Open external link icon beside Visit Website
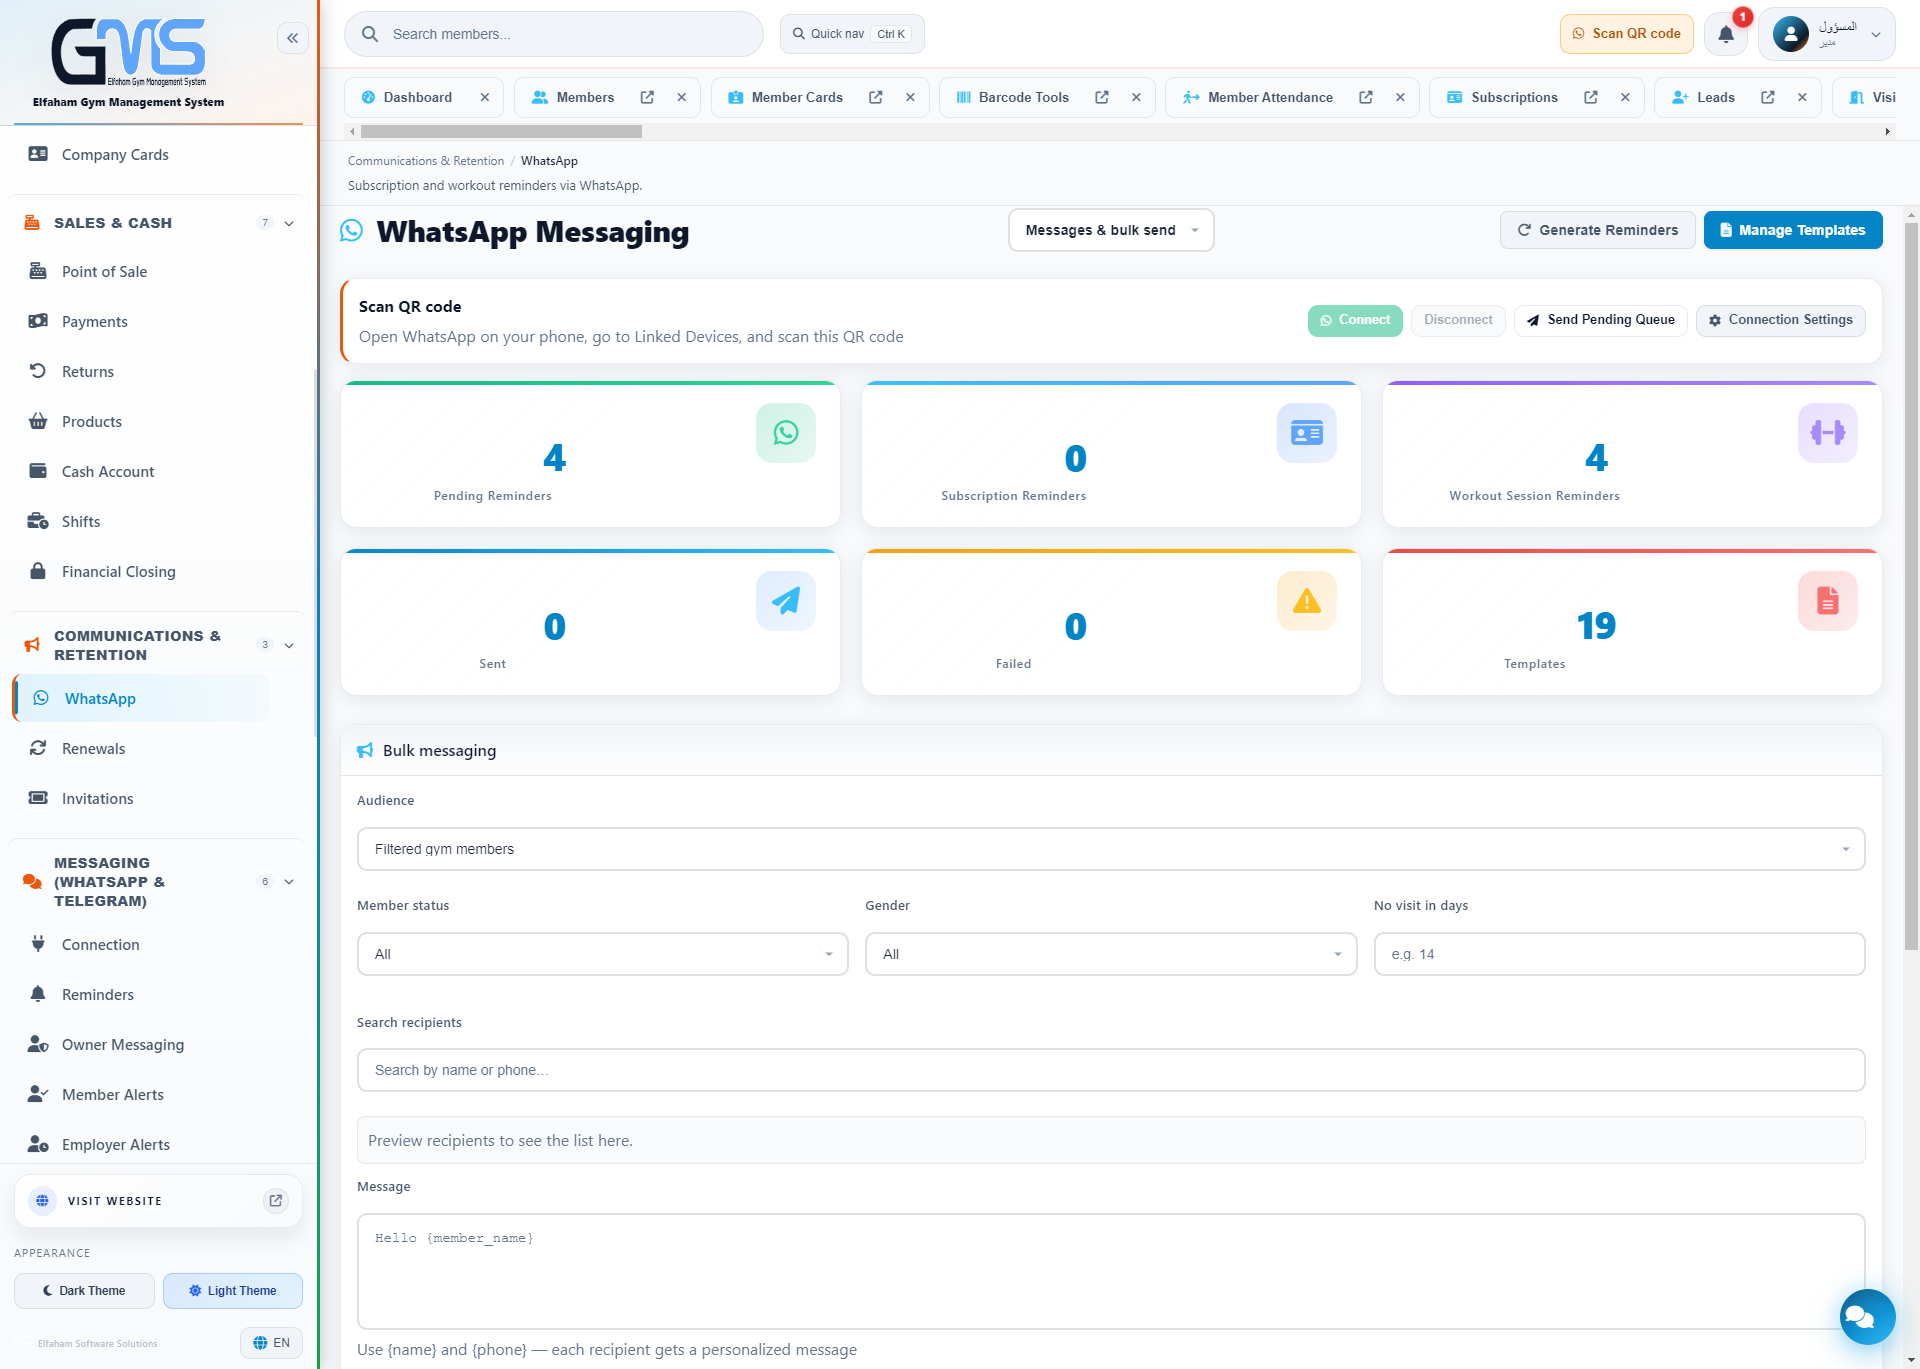 276,1200
